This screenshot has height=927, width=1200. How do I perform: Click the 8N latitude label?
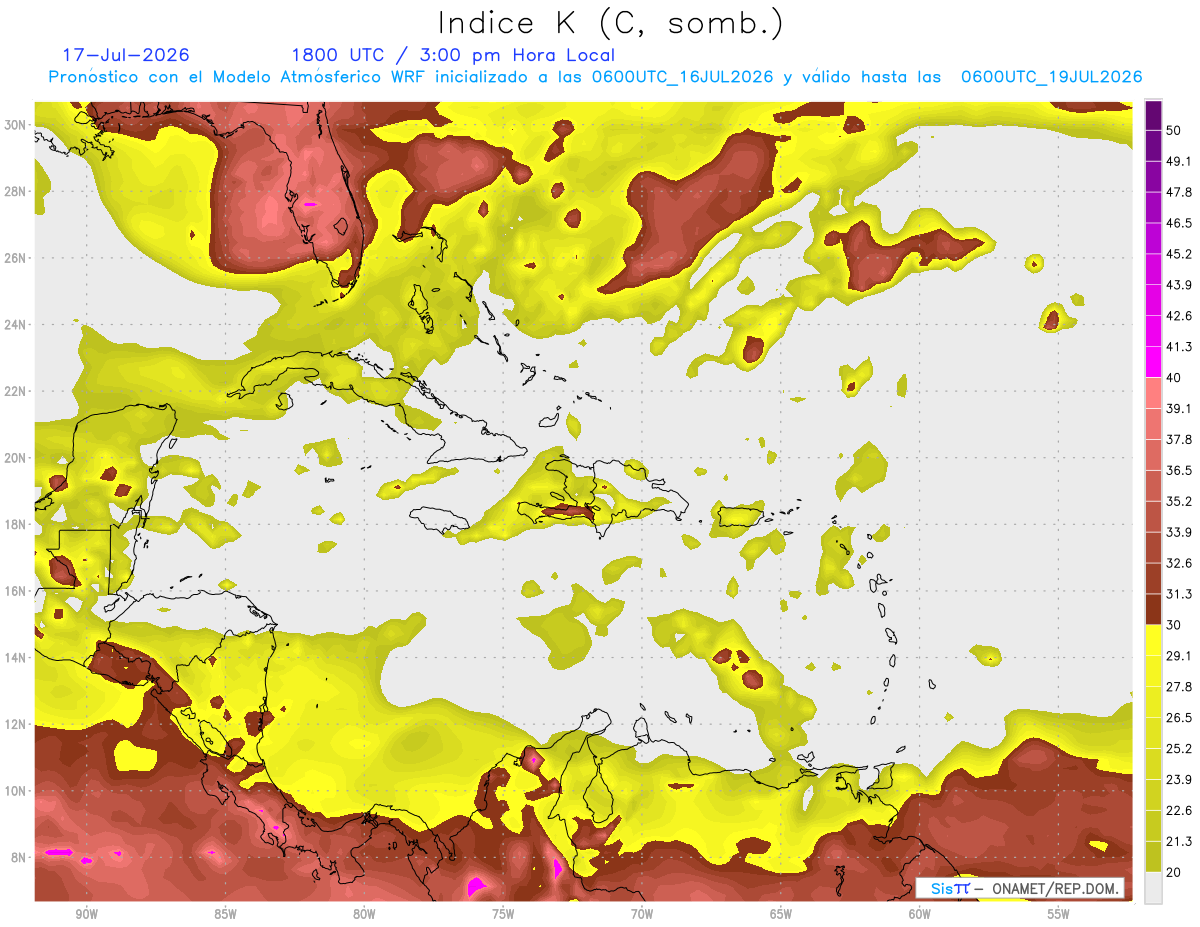pyautogui.click(x=19, y=857)
